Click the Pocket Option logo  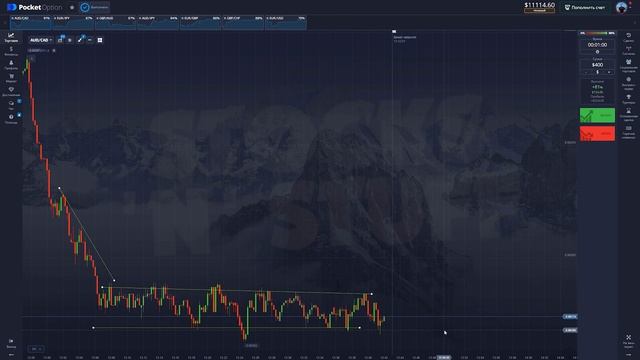coord(35,7)
